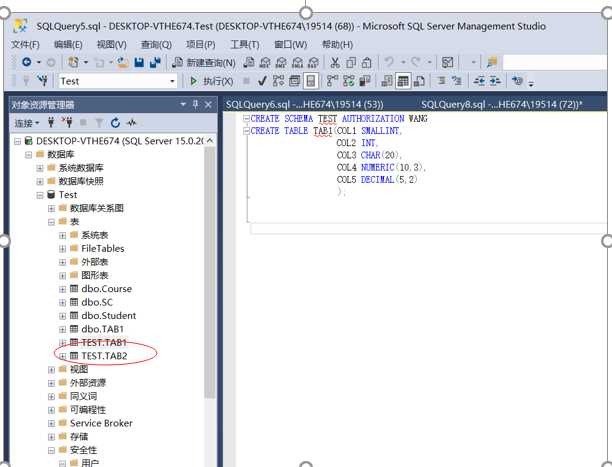Click the 新建查询(N) button
Viewport: 612px width, 467px height.
tap(204, 62)
